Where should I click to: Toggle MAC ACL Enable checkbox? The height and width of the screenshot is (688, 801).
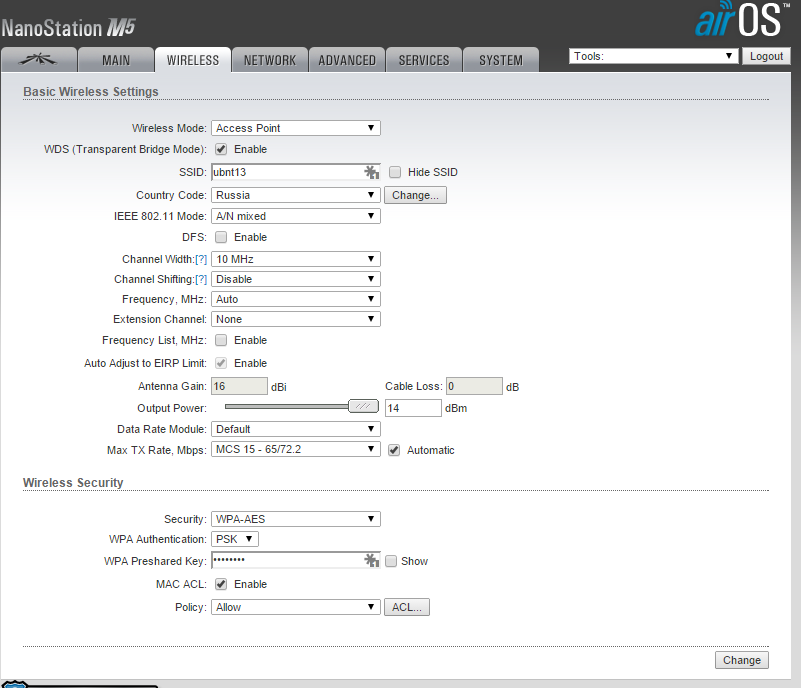point(221,584)
